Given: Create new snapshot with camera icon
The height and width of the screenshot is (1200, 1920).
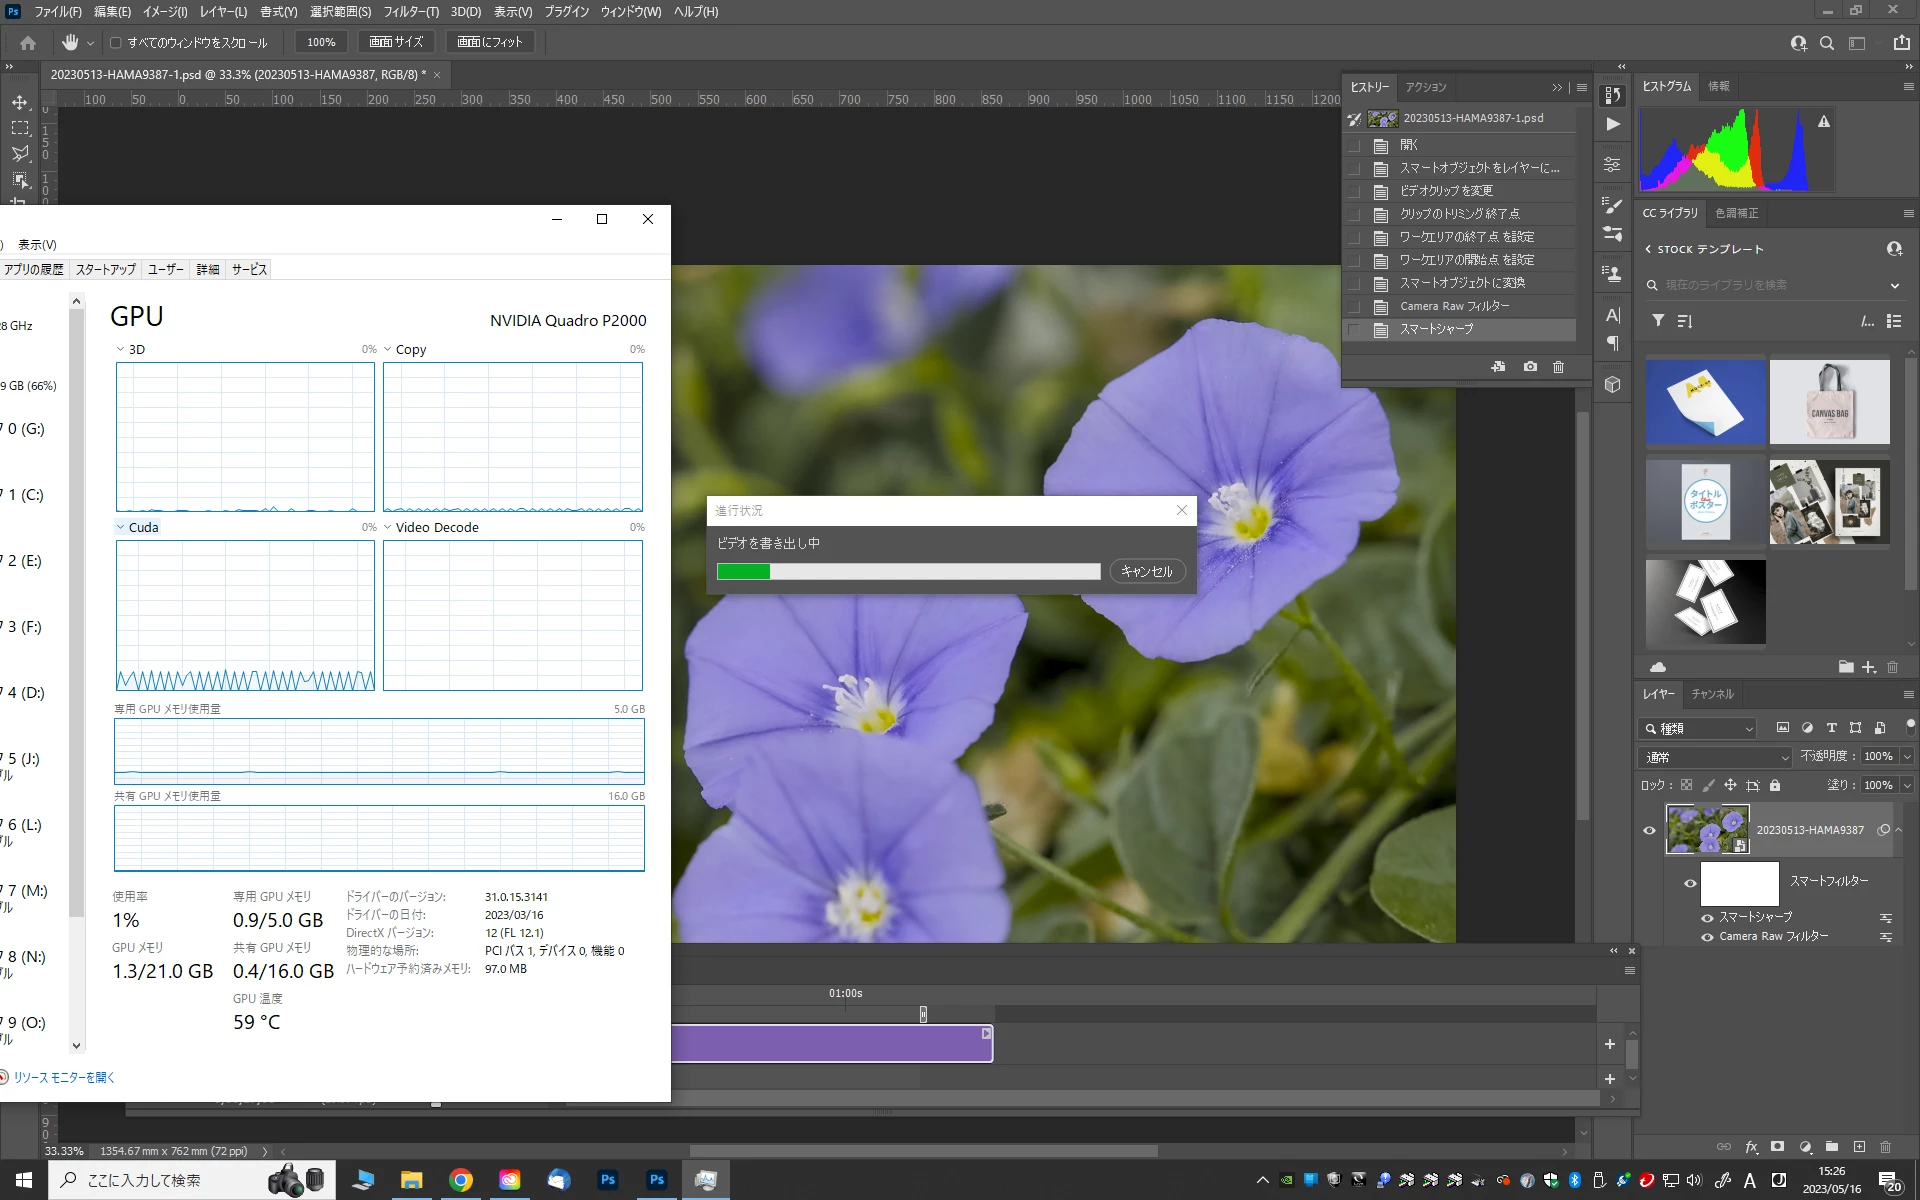Looking at the screenshot, I should [1530, 367].
